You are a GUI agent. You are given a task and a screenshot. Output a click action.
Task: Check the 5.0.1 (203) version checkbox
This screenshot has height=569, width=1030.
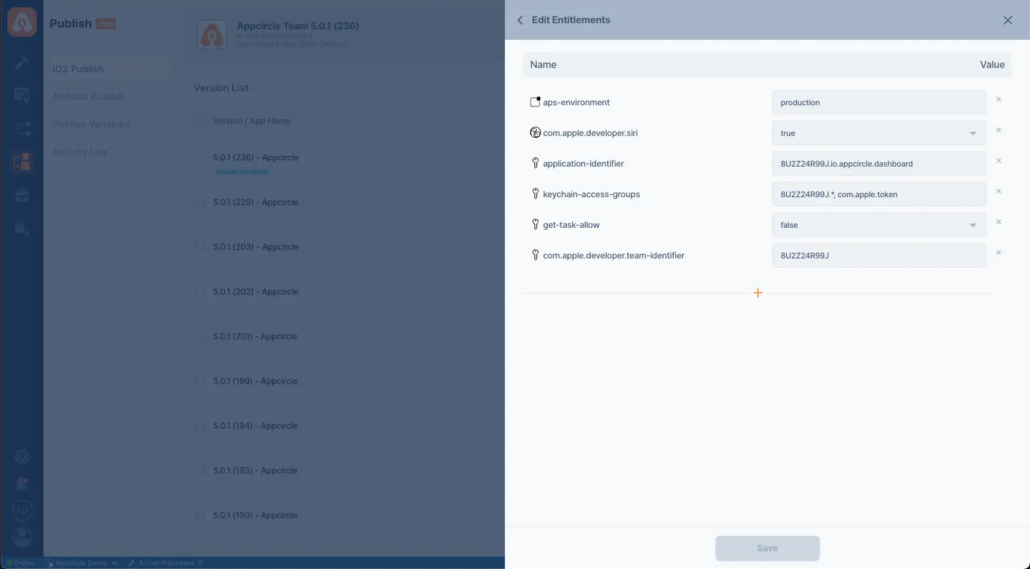coord(200,247)
